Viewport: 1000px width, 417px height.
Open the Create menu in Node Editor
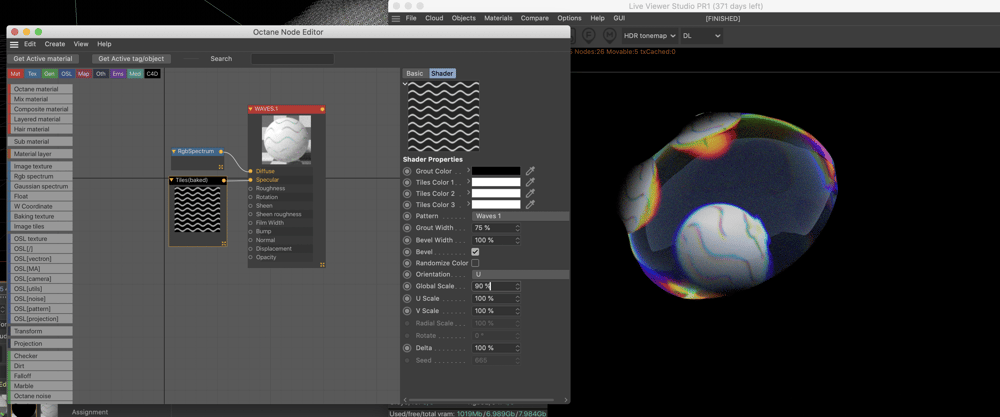55,44
